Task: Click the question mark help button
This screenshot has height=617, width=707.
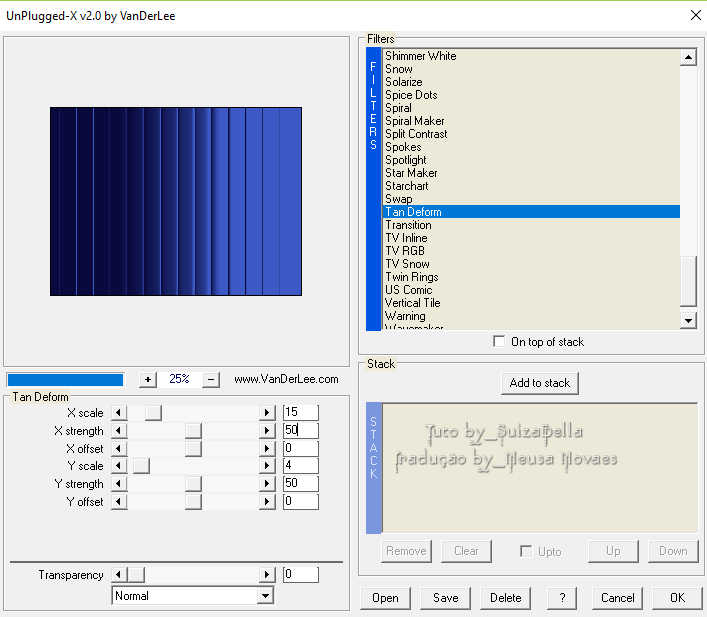Action: (x=562, y=598)
